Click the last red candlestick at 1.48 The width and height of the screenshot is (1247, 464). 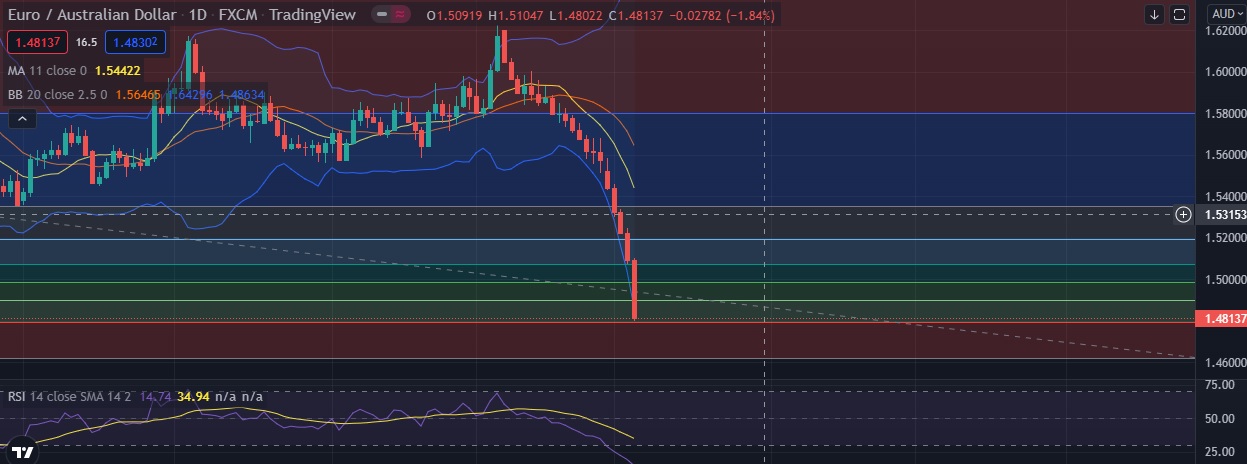pos(635,289)
